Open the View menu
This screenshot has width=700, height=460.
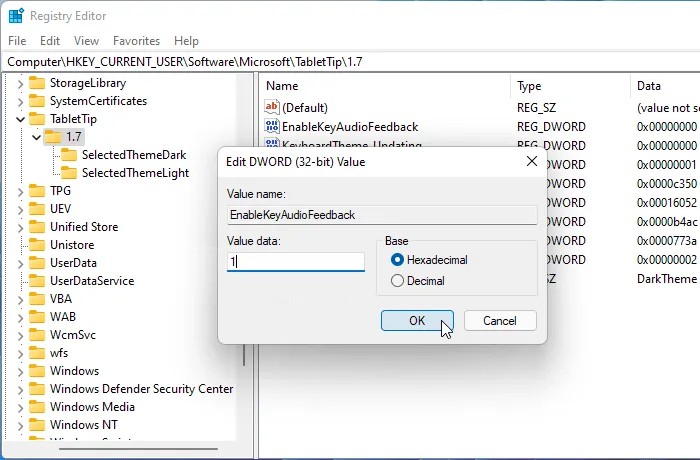click(x=86, y=41)
